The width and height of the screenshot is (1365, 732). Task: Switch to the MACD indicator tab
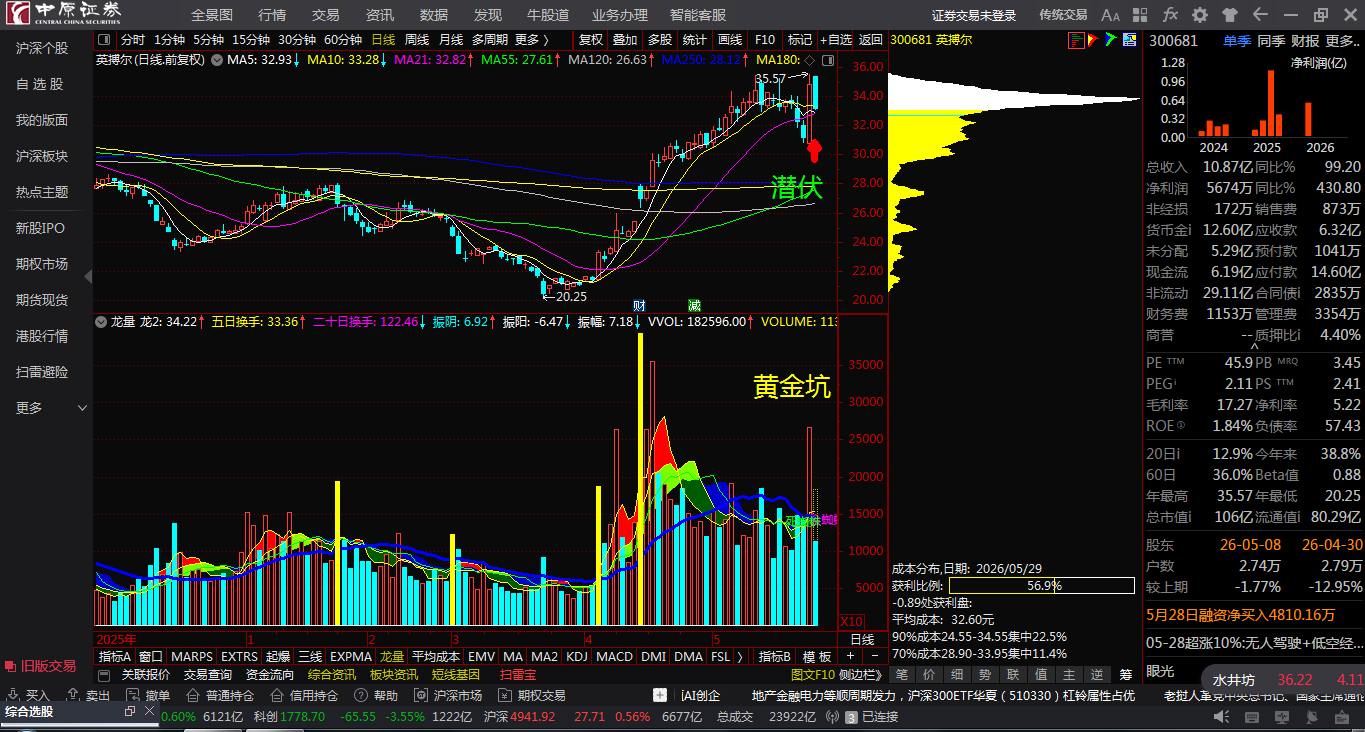point(614,656)
